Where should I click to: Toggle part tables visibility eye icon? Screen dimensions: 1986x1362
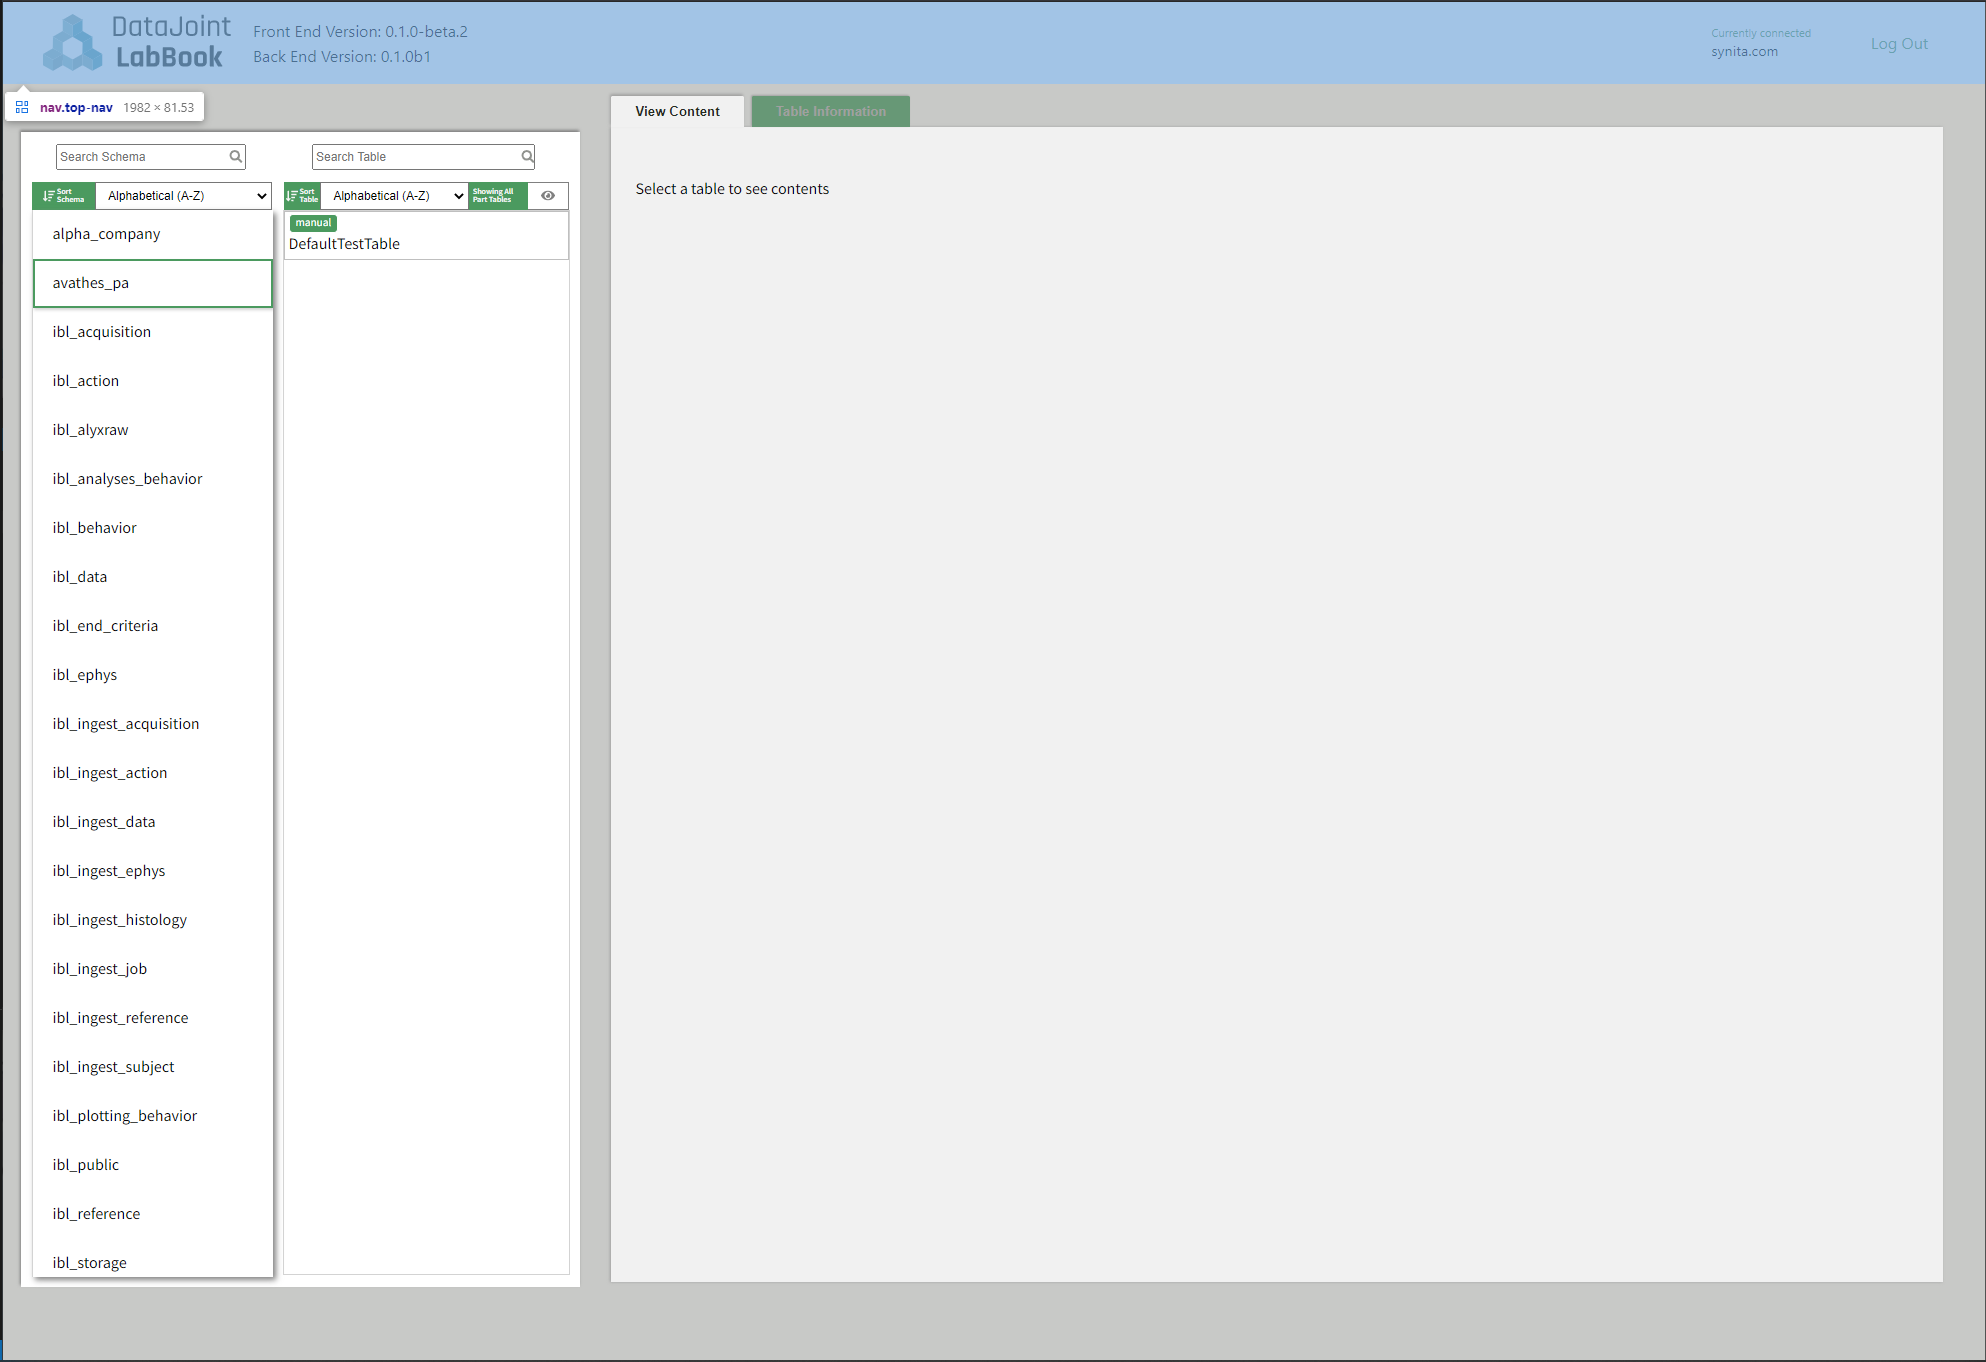548,195
